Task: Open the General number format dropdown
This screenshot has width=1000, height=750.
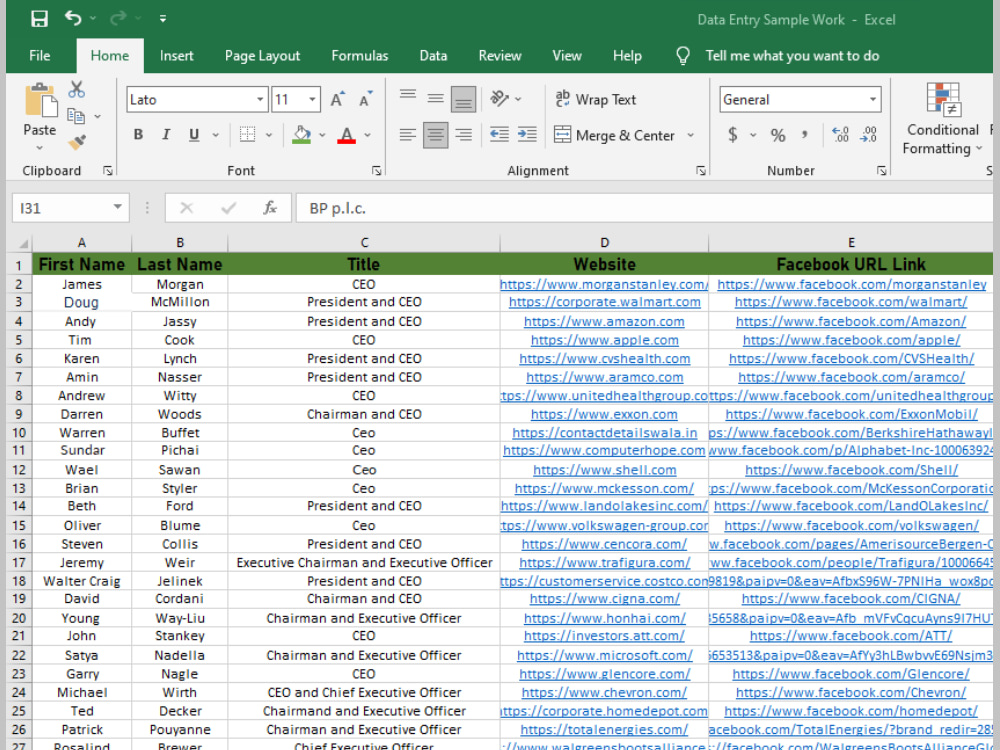Action: tap(872, 99)
